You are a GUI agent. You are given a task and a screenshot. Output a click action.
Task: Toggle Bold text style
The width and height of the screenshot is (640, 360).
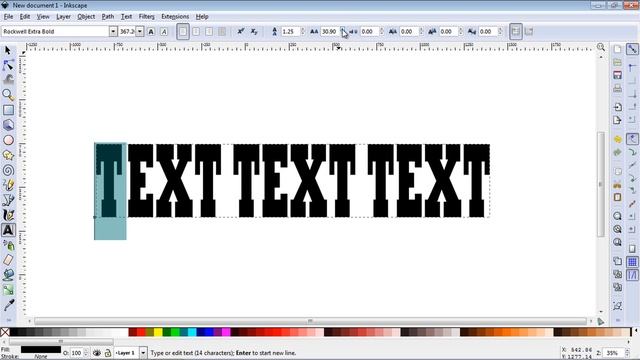click(151, 31)
